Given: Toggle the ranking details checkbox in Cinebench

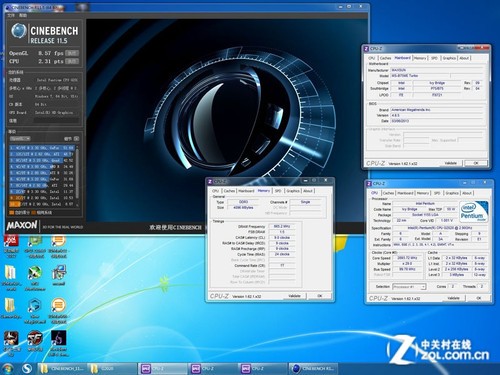Looking at the screenshot, I should coord(76,138).
